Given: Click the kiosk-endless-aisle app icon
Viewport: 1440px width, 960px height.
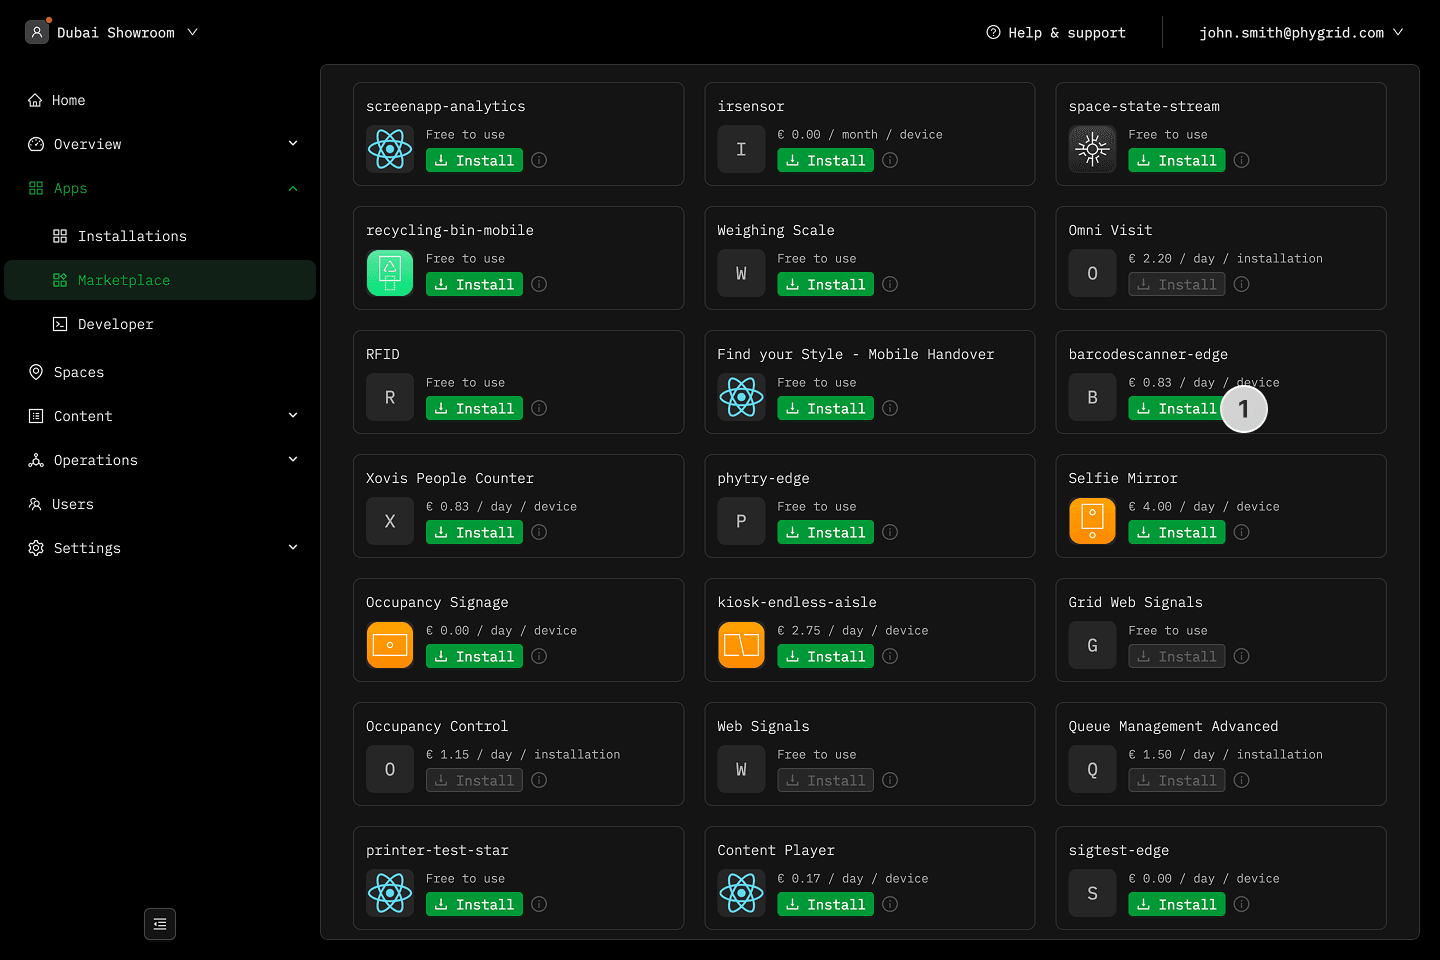Looking at the screenshot, I should pos(741,645).
